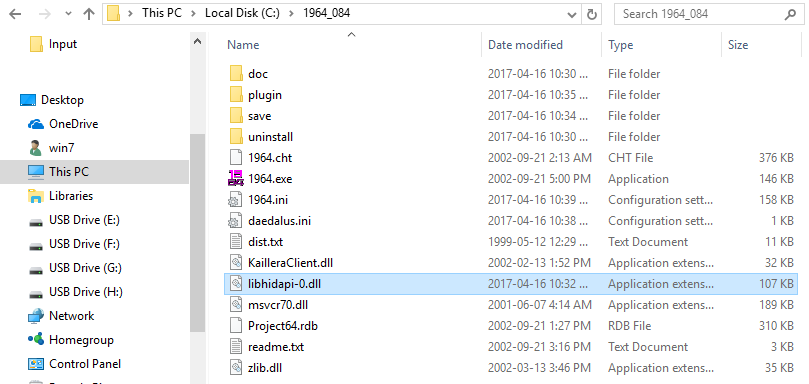Viewport: 809px width, 384px height.
Task: Click the CHT File type cell
Action: 630,158
